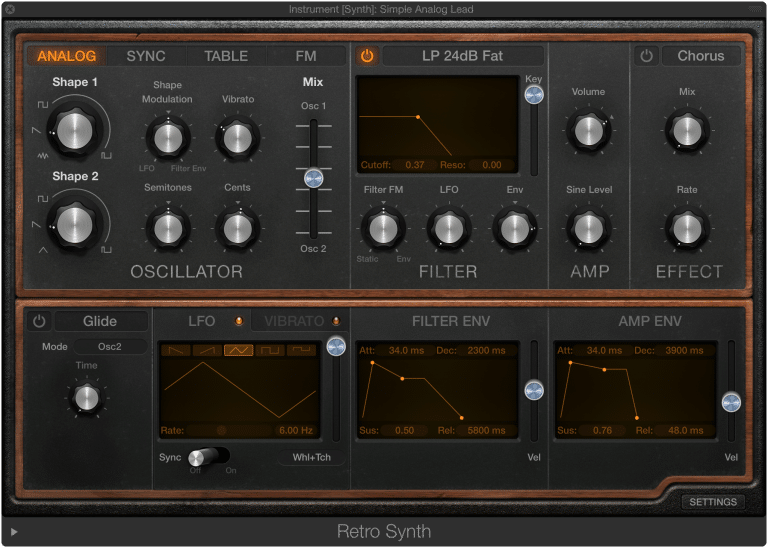Click Filter Env Dec value 2300 ms
The height and width of the screenshot is (548, 768).
coord(486,350)
